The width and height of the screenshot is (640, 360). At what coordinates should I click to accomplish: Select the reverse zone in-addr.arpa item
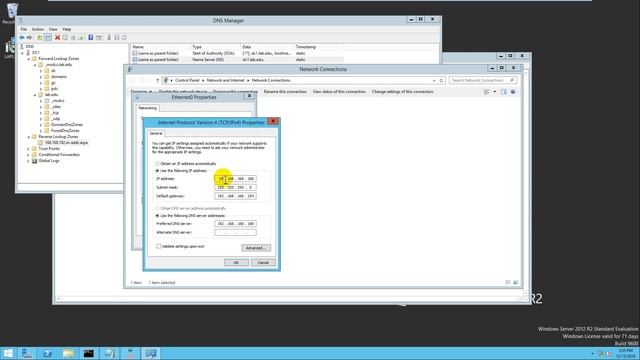[66, 143]
